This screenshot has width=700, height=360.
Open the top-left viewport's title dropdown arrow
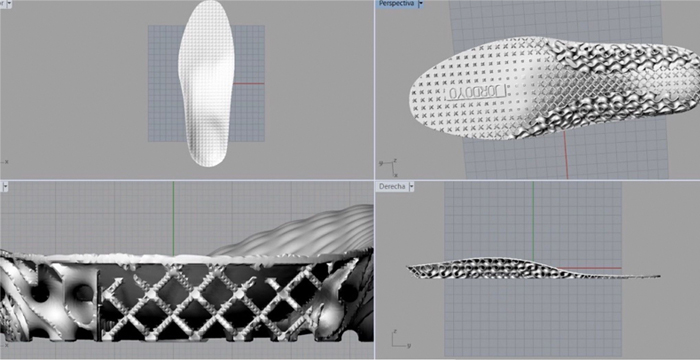click(10, 4)
